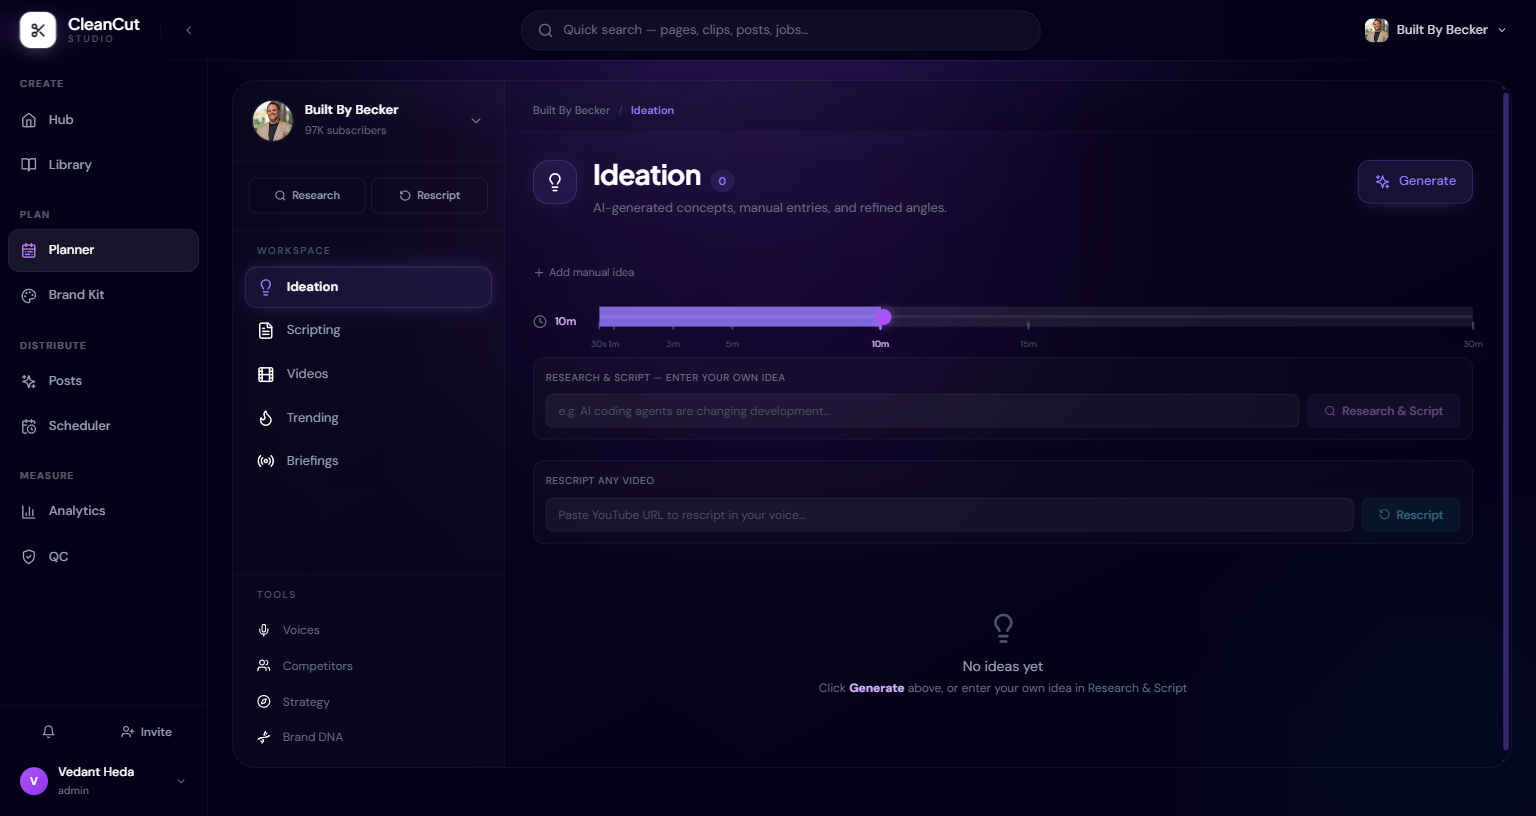Viewport: 1536px width, 816px height.
Task: Click the Hub home icon
Action: point(29,120)
